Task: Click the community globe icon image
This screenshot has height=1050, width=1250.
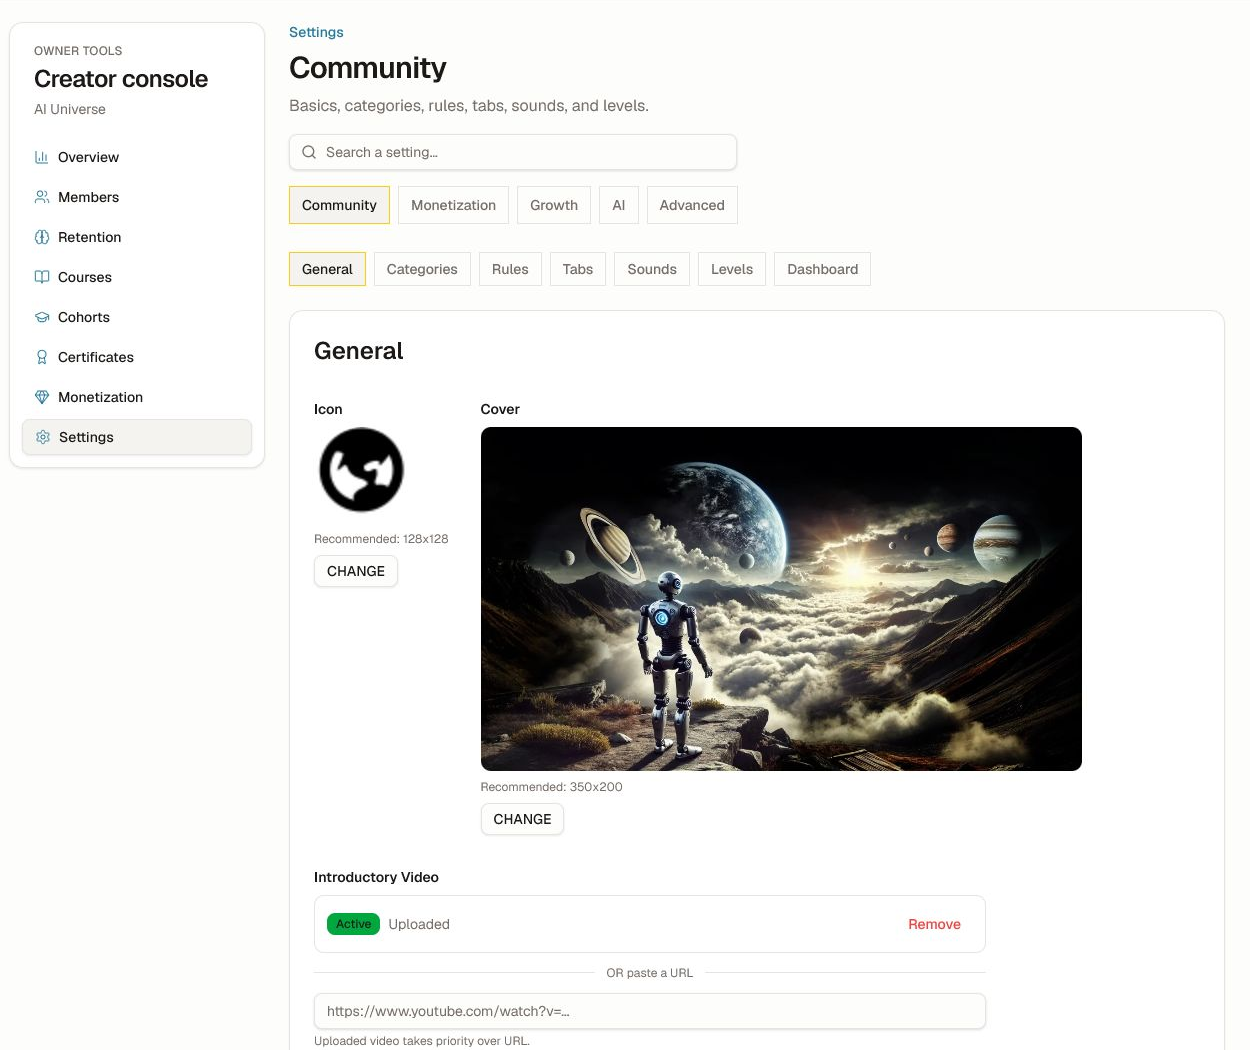Action: point(361,470)
